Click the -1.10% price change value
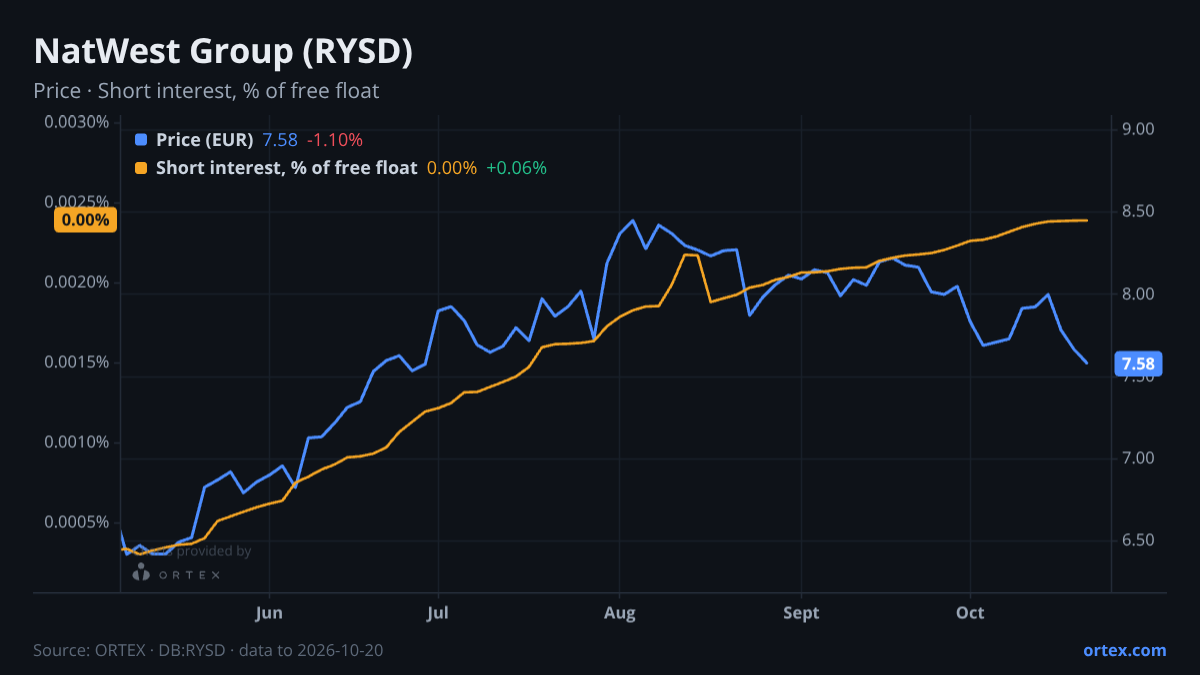 click(334, 140)
